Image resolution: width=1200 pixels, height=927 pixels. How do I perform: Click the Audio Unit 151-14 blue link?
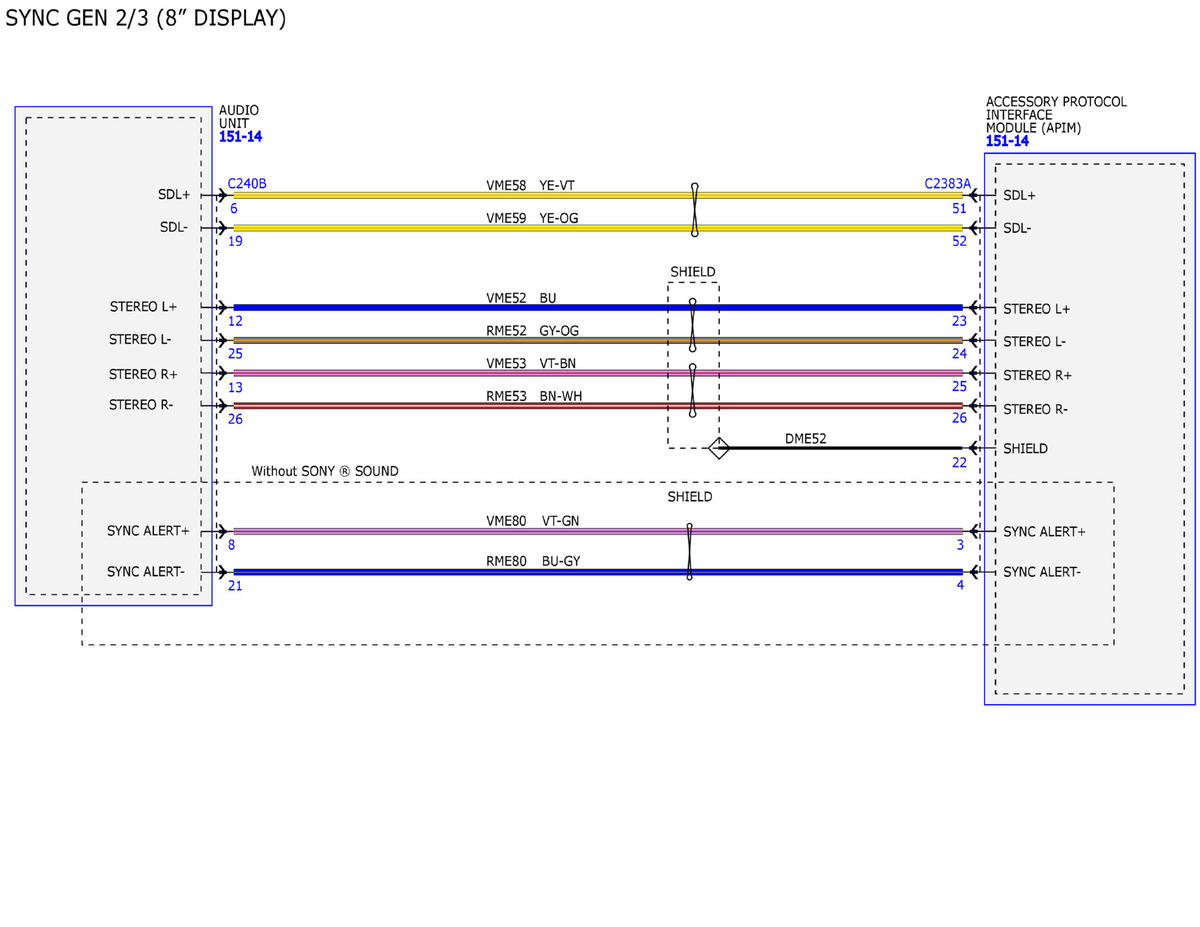point(240,137)
